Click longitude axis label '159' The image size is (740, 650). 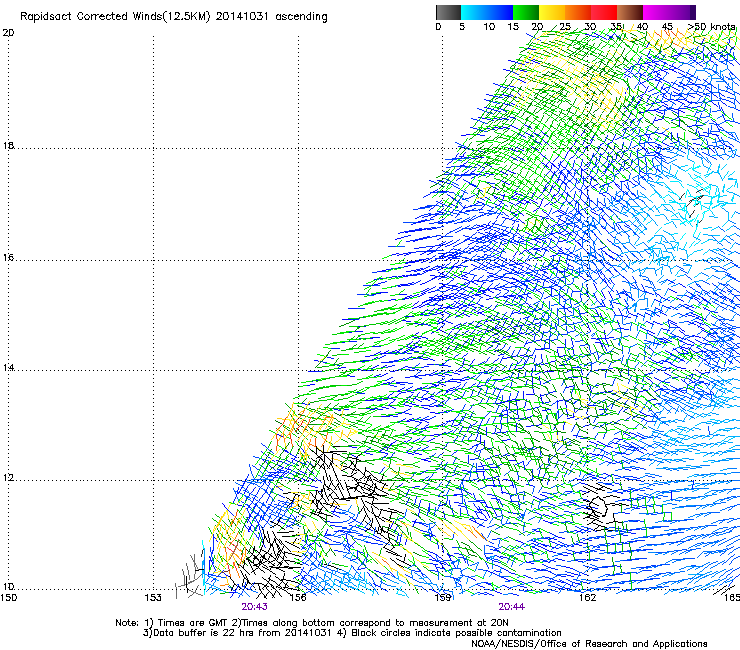point(443,598)
